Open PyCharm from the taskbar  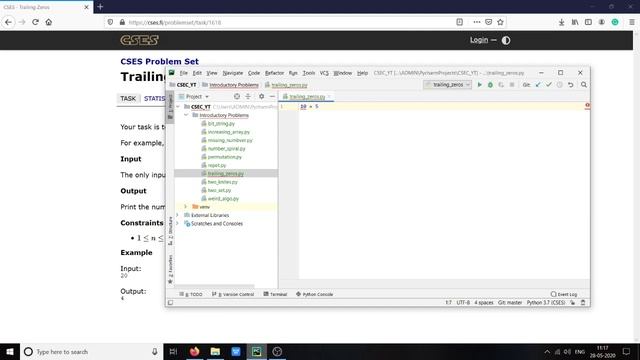256,351
